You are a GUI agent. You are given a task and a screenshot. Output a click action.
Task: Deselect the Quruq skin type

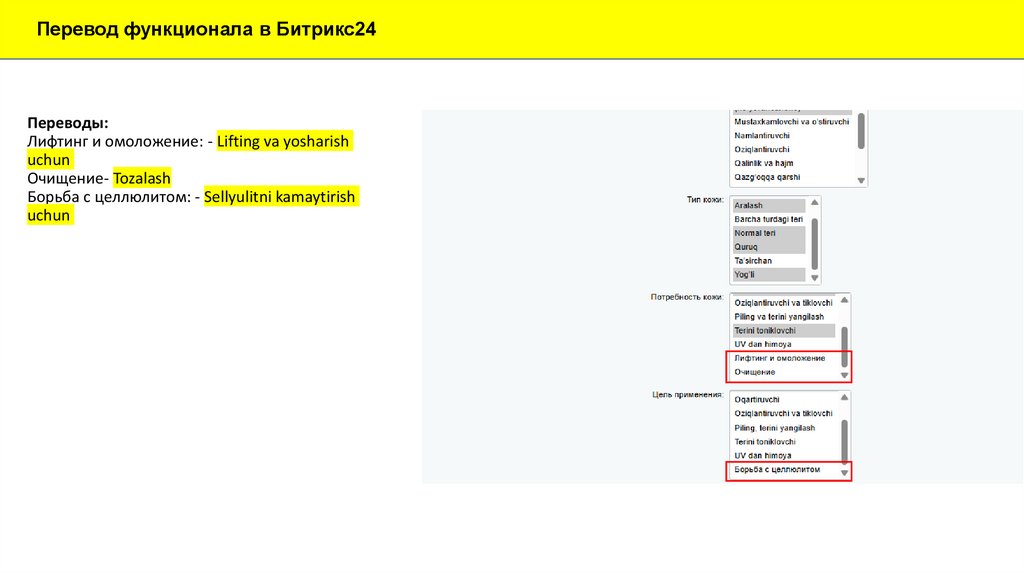(769, 247)
